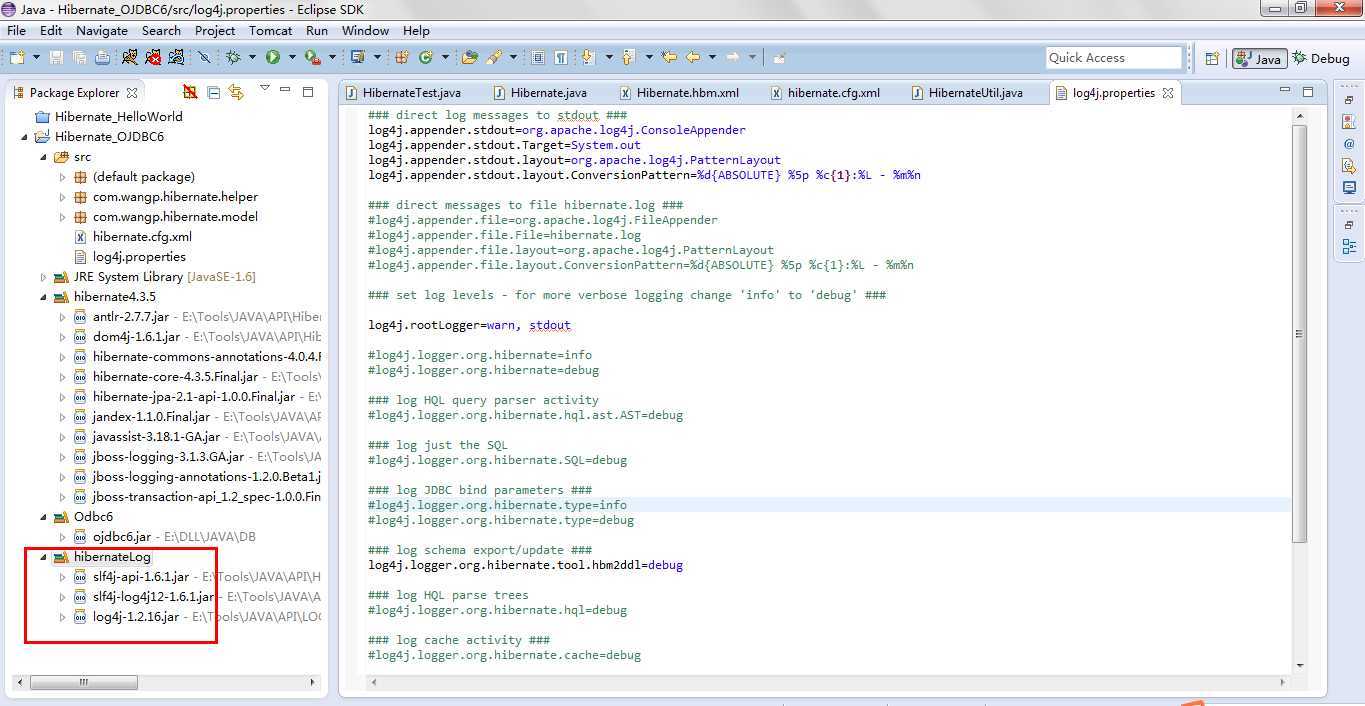The image size is (1365, 706).
Task: Click the editor vertical scrollbar thumb
Action: (1299, 333)
